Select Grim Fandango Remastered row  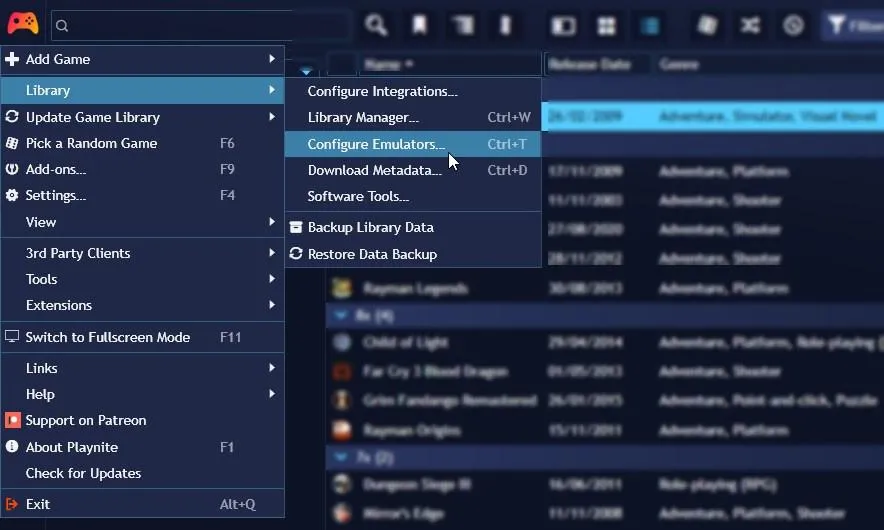(605, 400)
